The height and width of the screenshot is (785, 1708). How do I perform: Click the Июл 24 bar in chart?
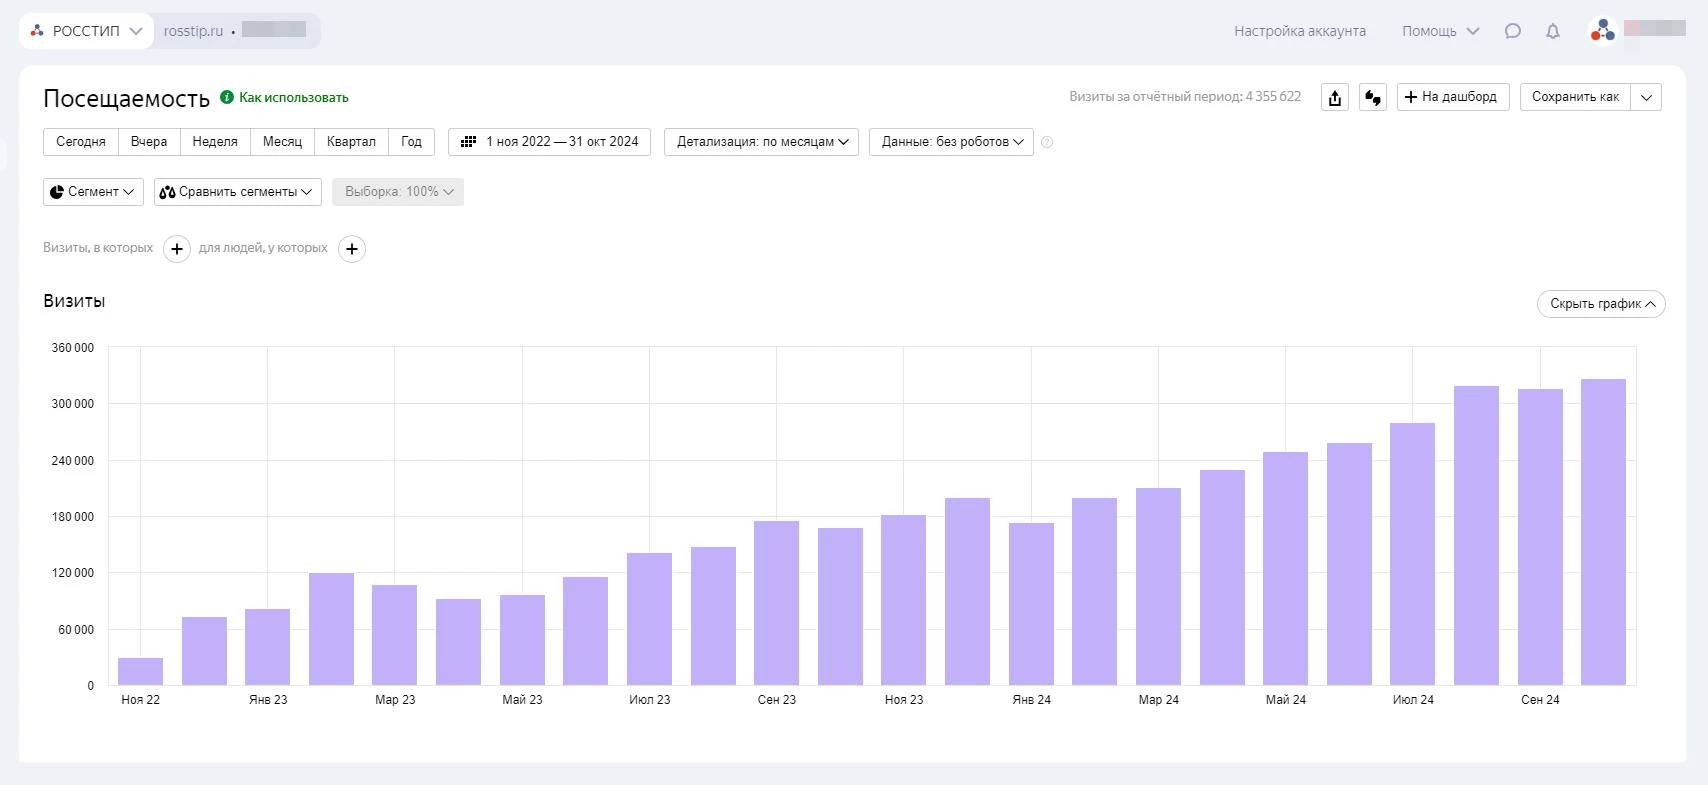pyautogui.click(x=1412, y=554)
